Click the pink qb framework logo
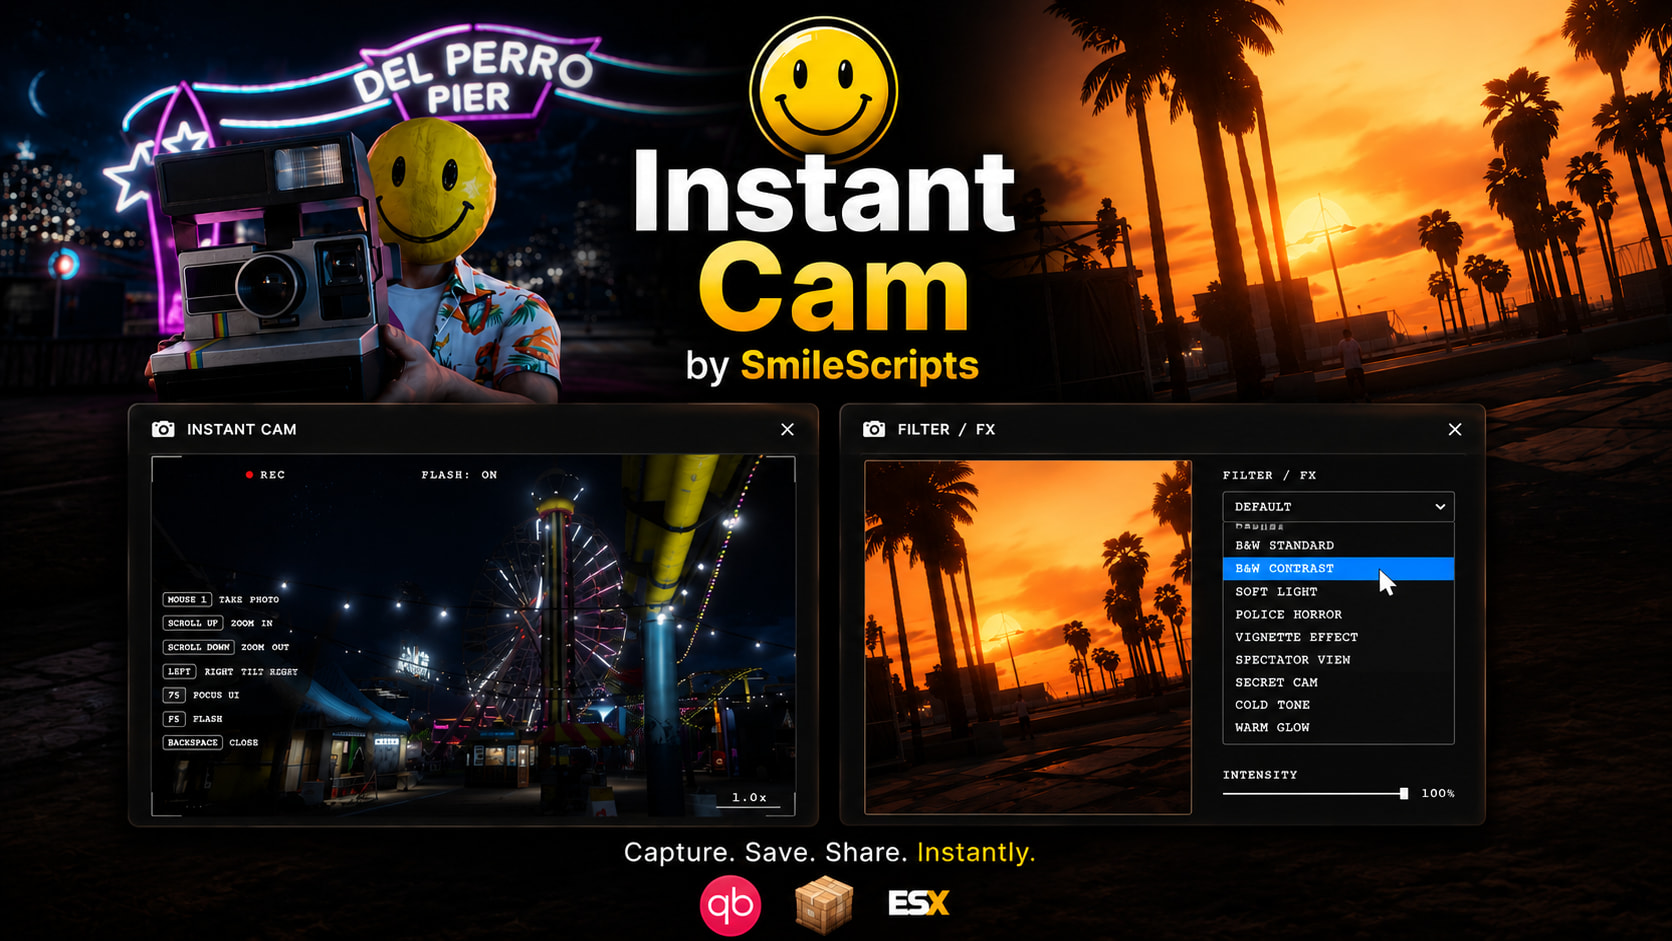This screenshot has height=941, width=1672. point(730,905)
